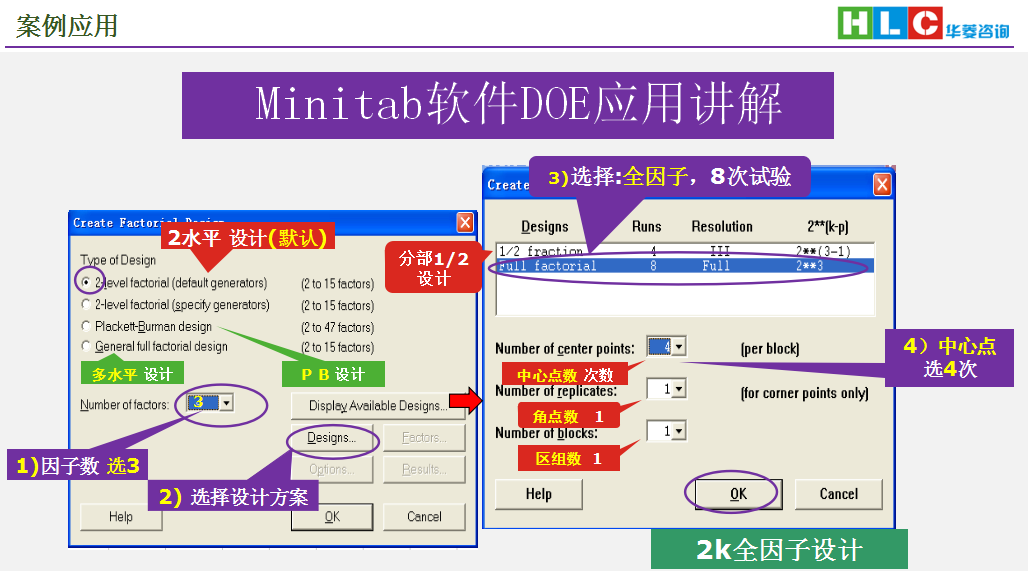Choose General full factorial design option
The height and width of the screenshot is (571, 1031).
tap(87, 347)
